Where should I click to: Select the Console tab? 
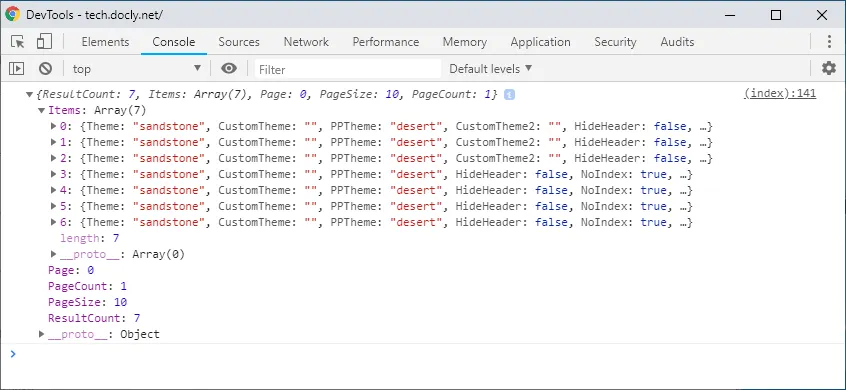(x=174, y=42)
